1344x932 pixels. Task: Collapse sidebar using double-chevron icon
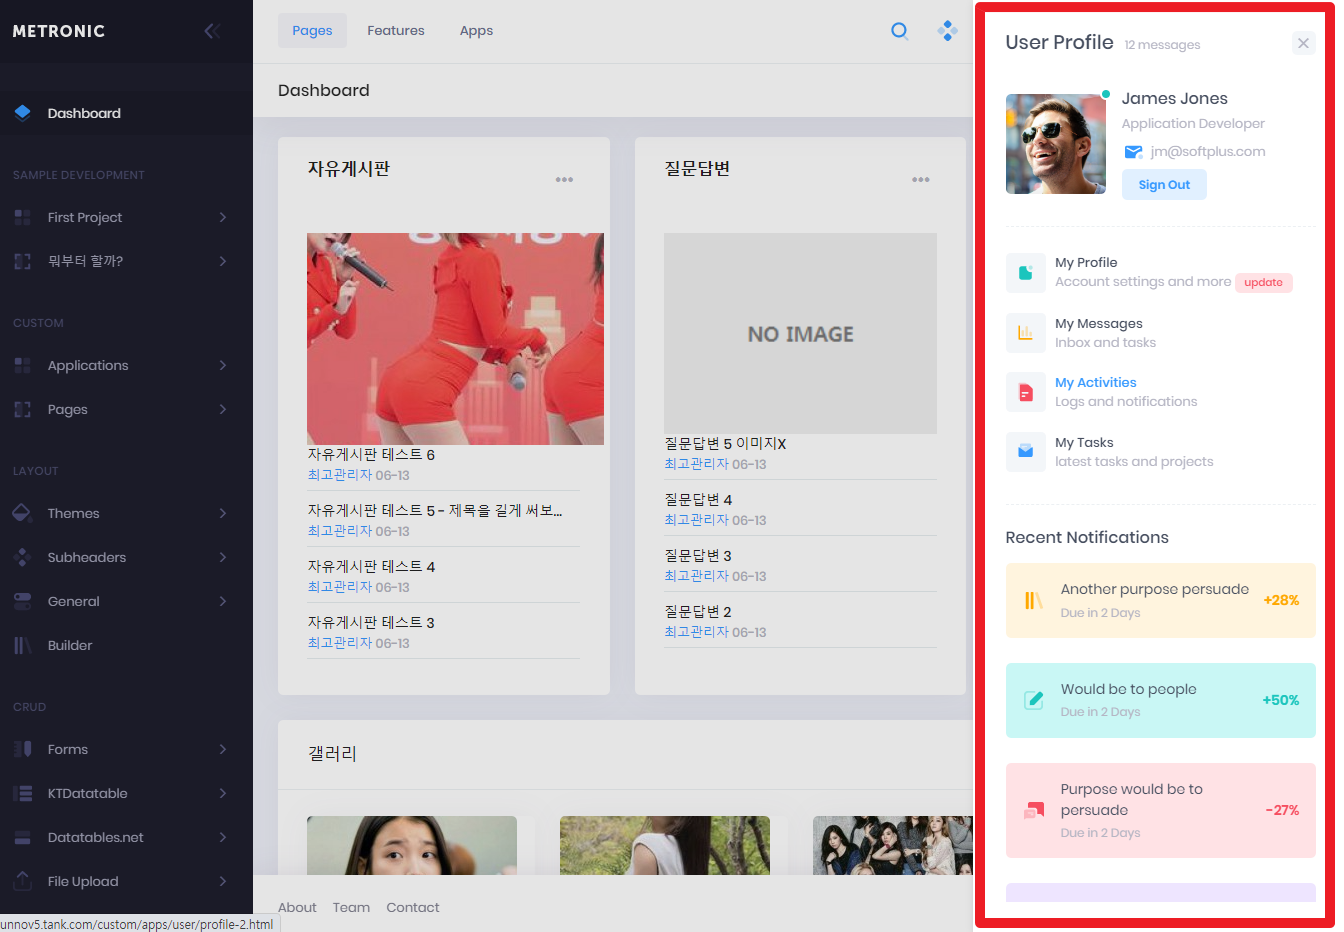click(212, 31)
